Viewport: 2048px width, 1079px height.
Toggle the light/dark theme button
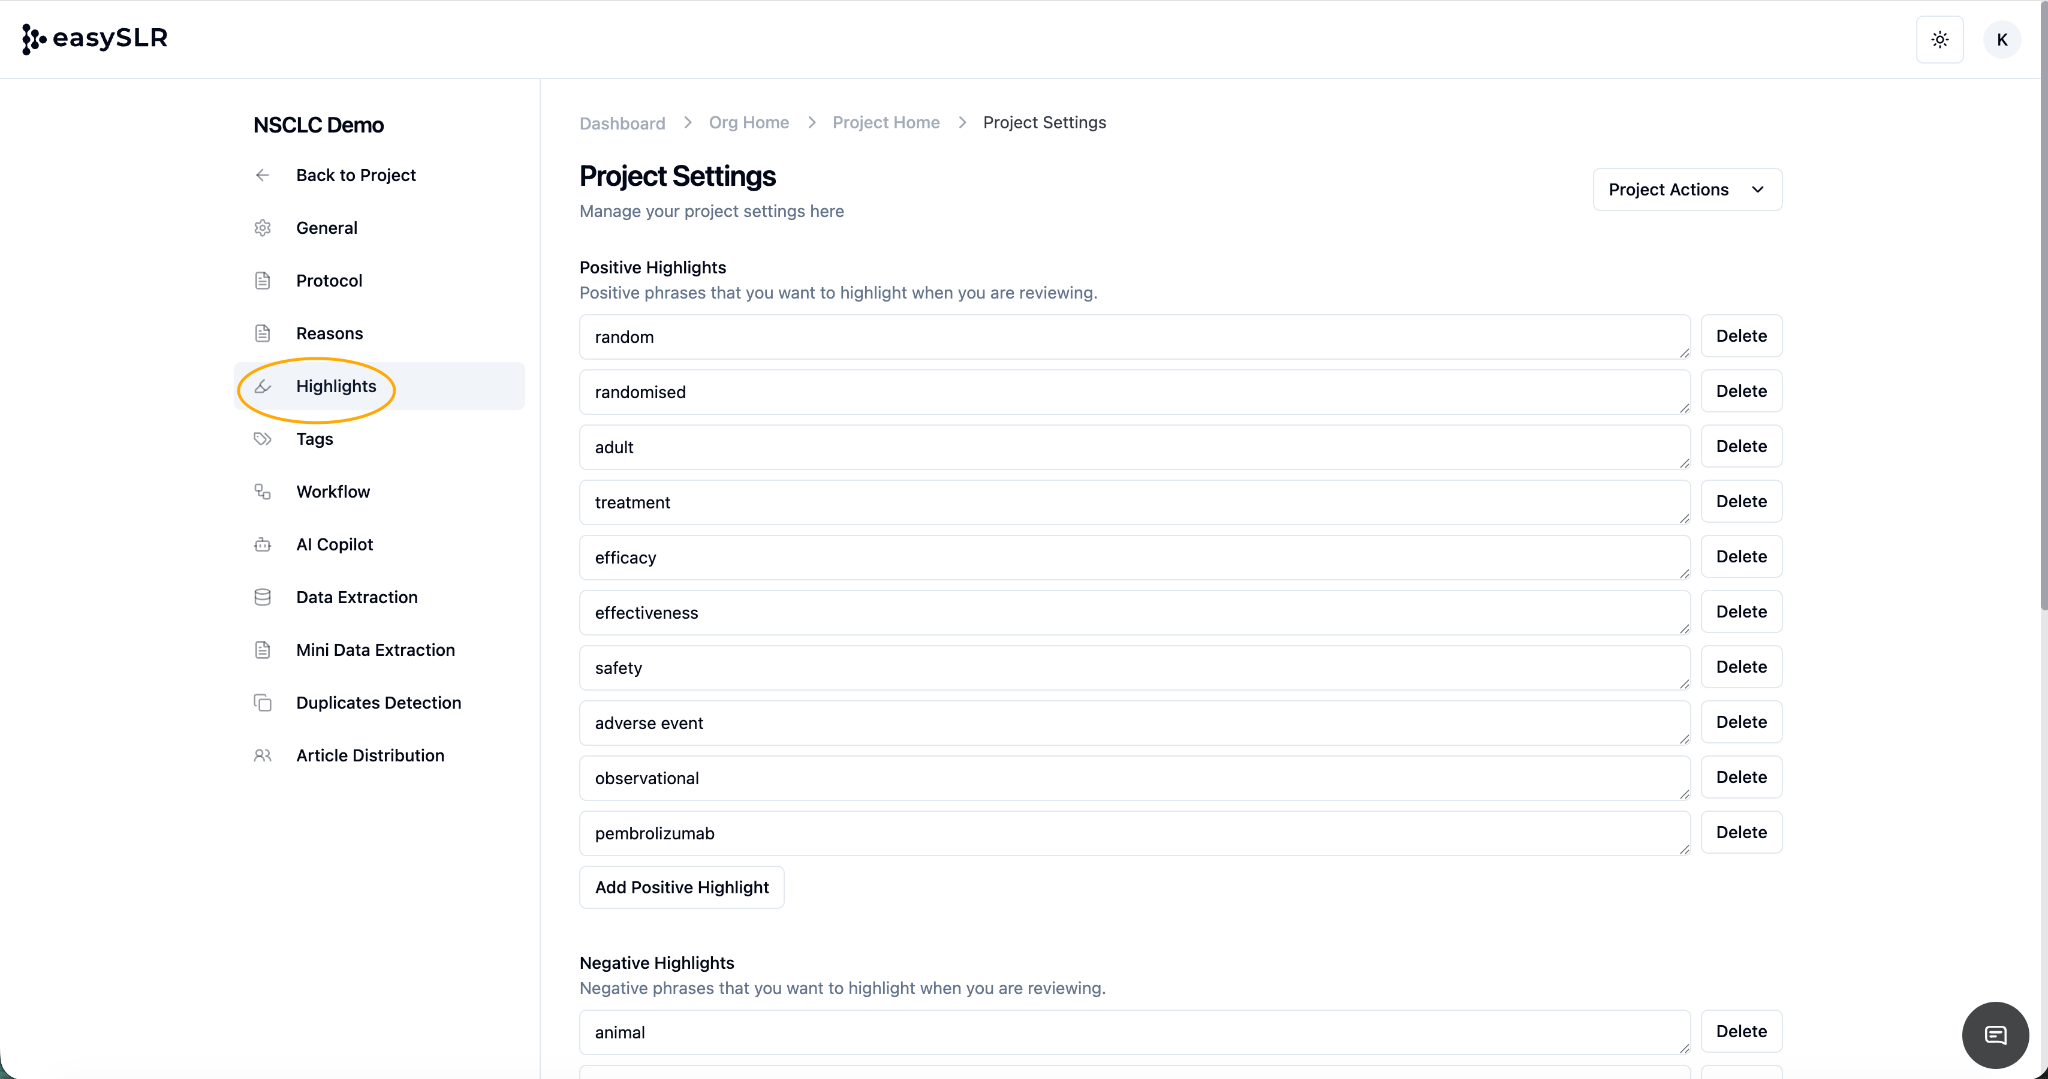click(1939, 40)
